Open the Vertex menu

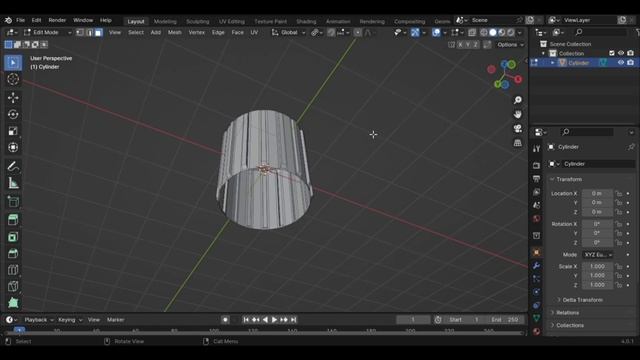point(196,32)
